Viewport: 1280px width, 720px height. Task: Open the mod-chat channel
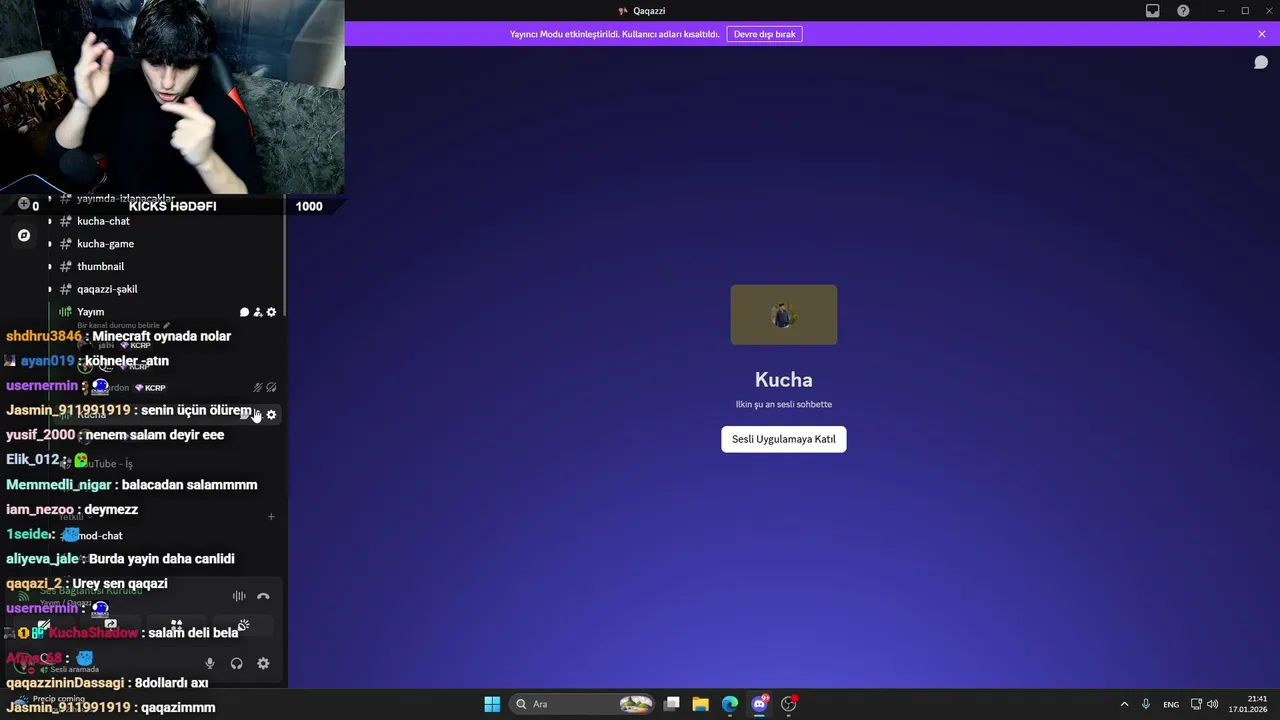click(100, 536)
